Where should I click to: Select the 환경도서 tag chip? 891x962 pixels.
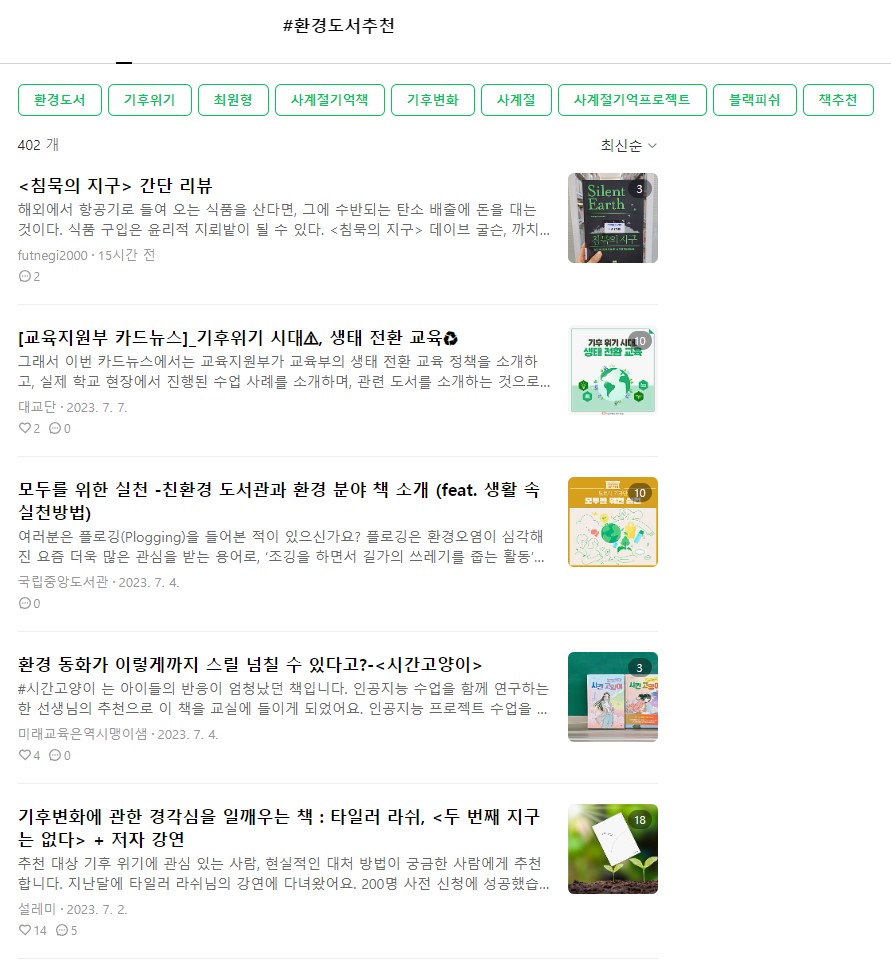(x=60, y=100)
